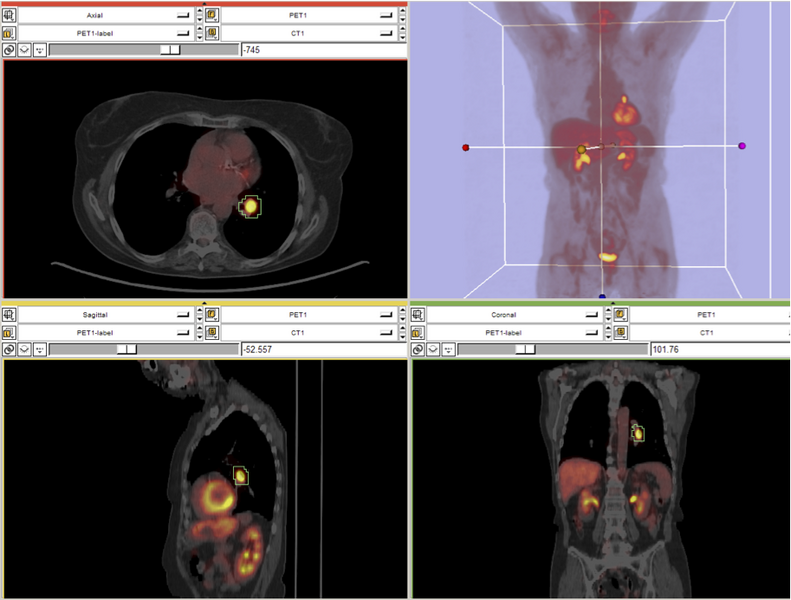Image resolution: width=791 pixels, height=600 pixels.
Task: Open label layer icon in Axial panel
Action: pos(9,33)
